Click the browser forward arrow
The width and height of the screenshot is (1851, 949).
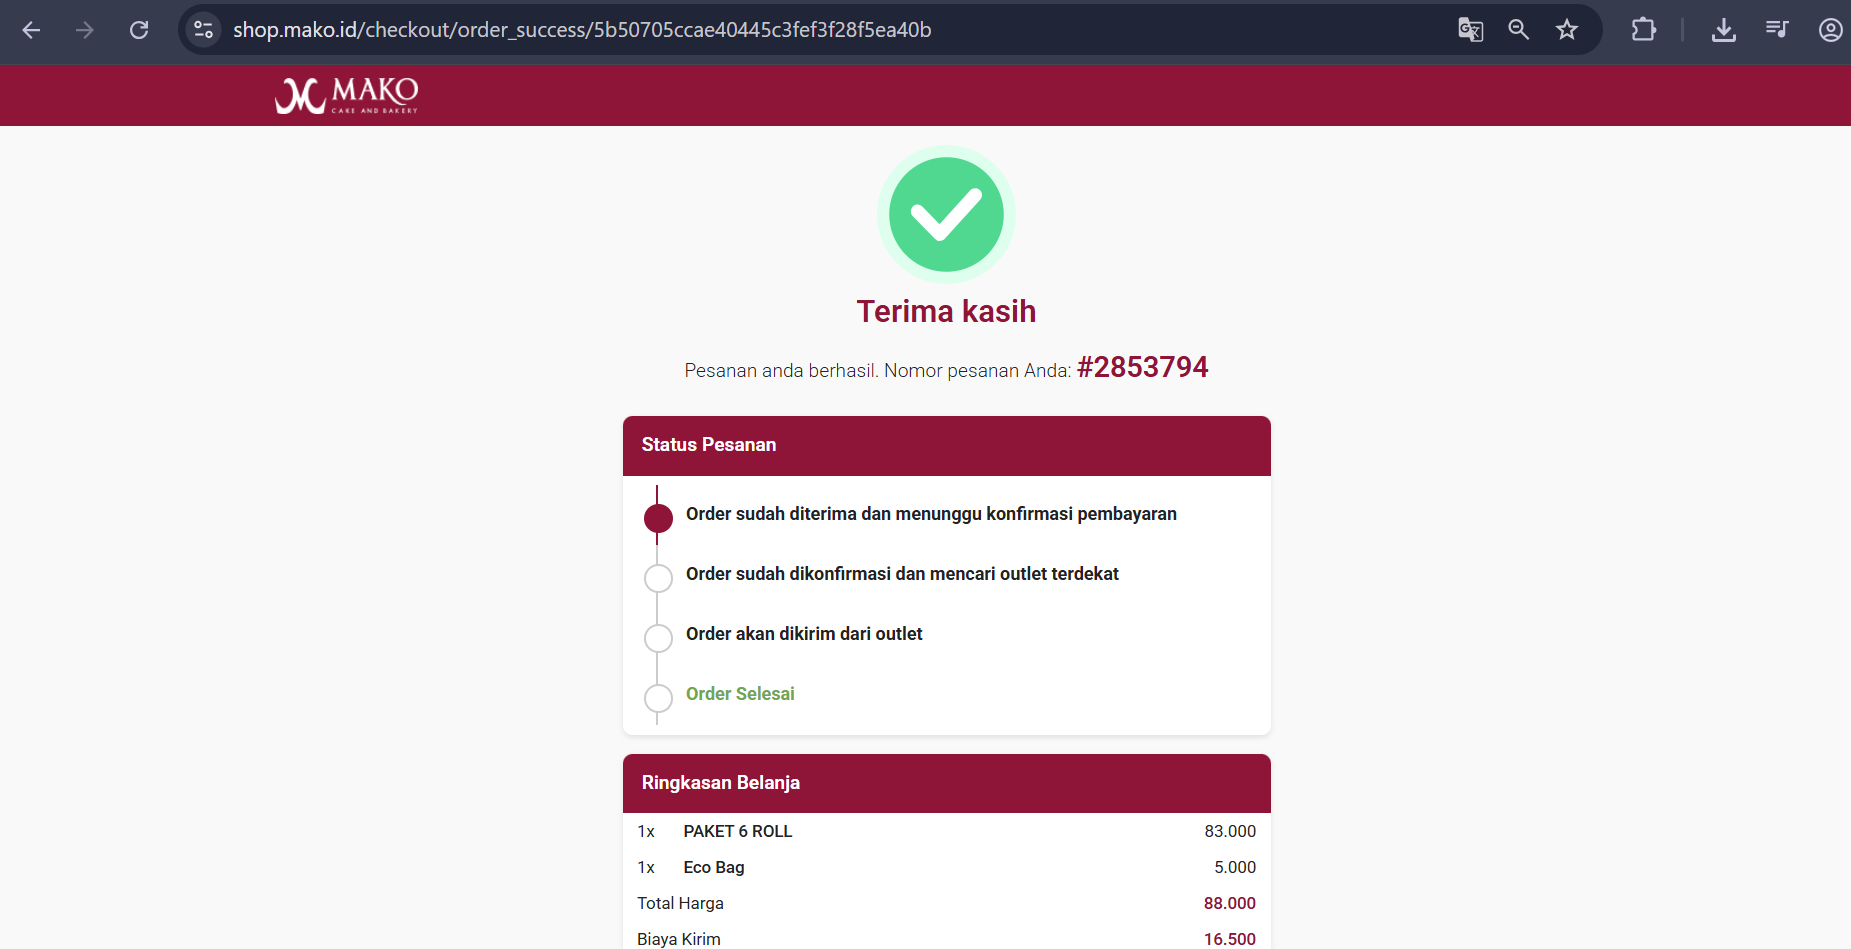coord(85,30)
